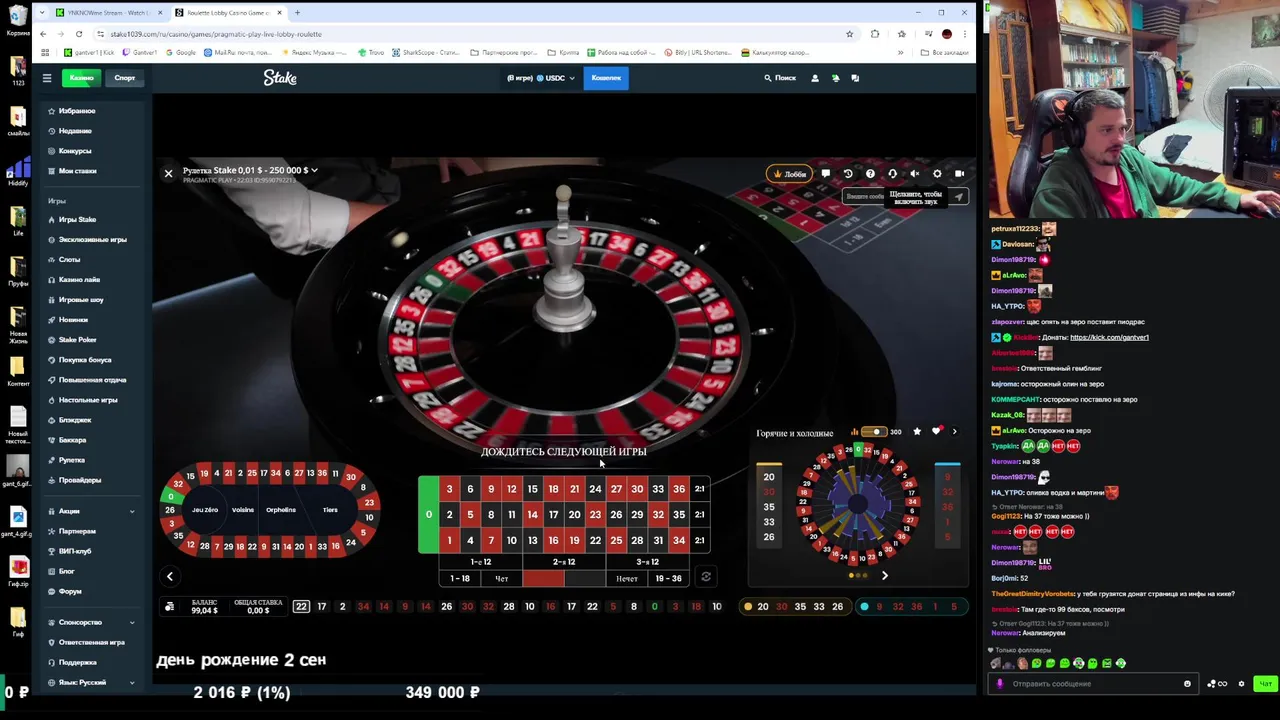This screenshot has width=1280, height=720.
Task: Switch to the YNKNOWme Stream browser tab
Action: [x=106, y=13]
